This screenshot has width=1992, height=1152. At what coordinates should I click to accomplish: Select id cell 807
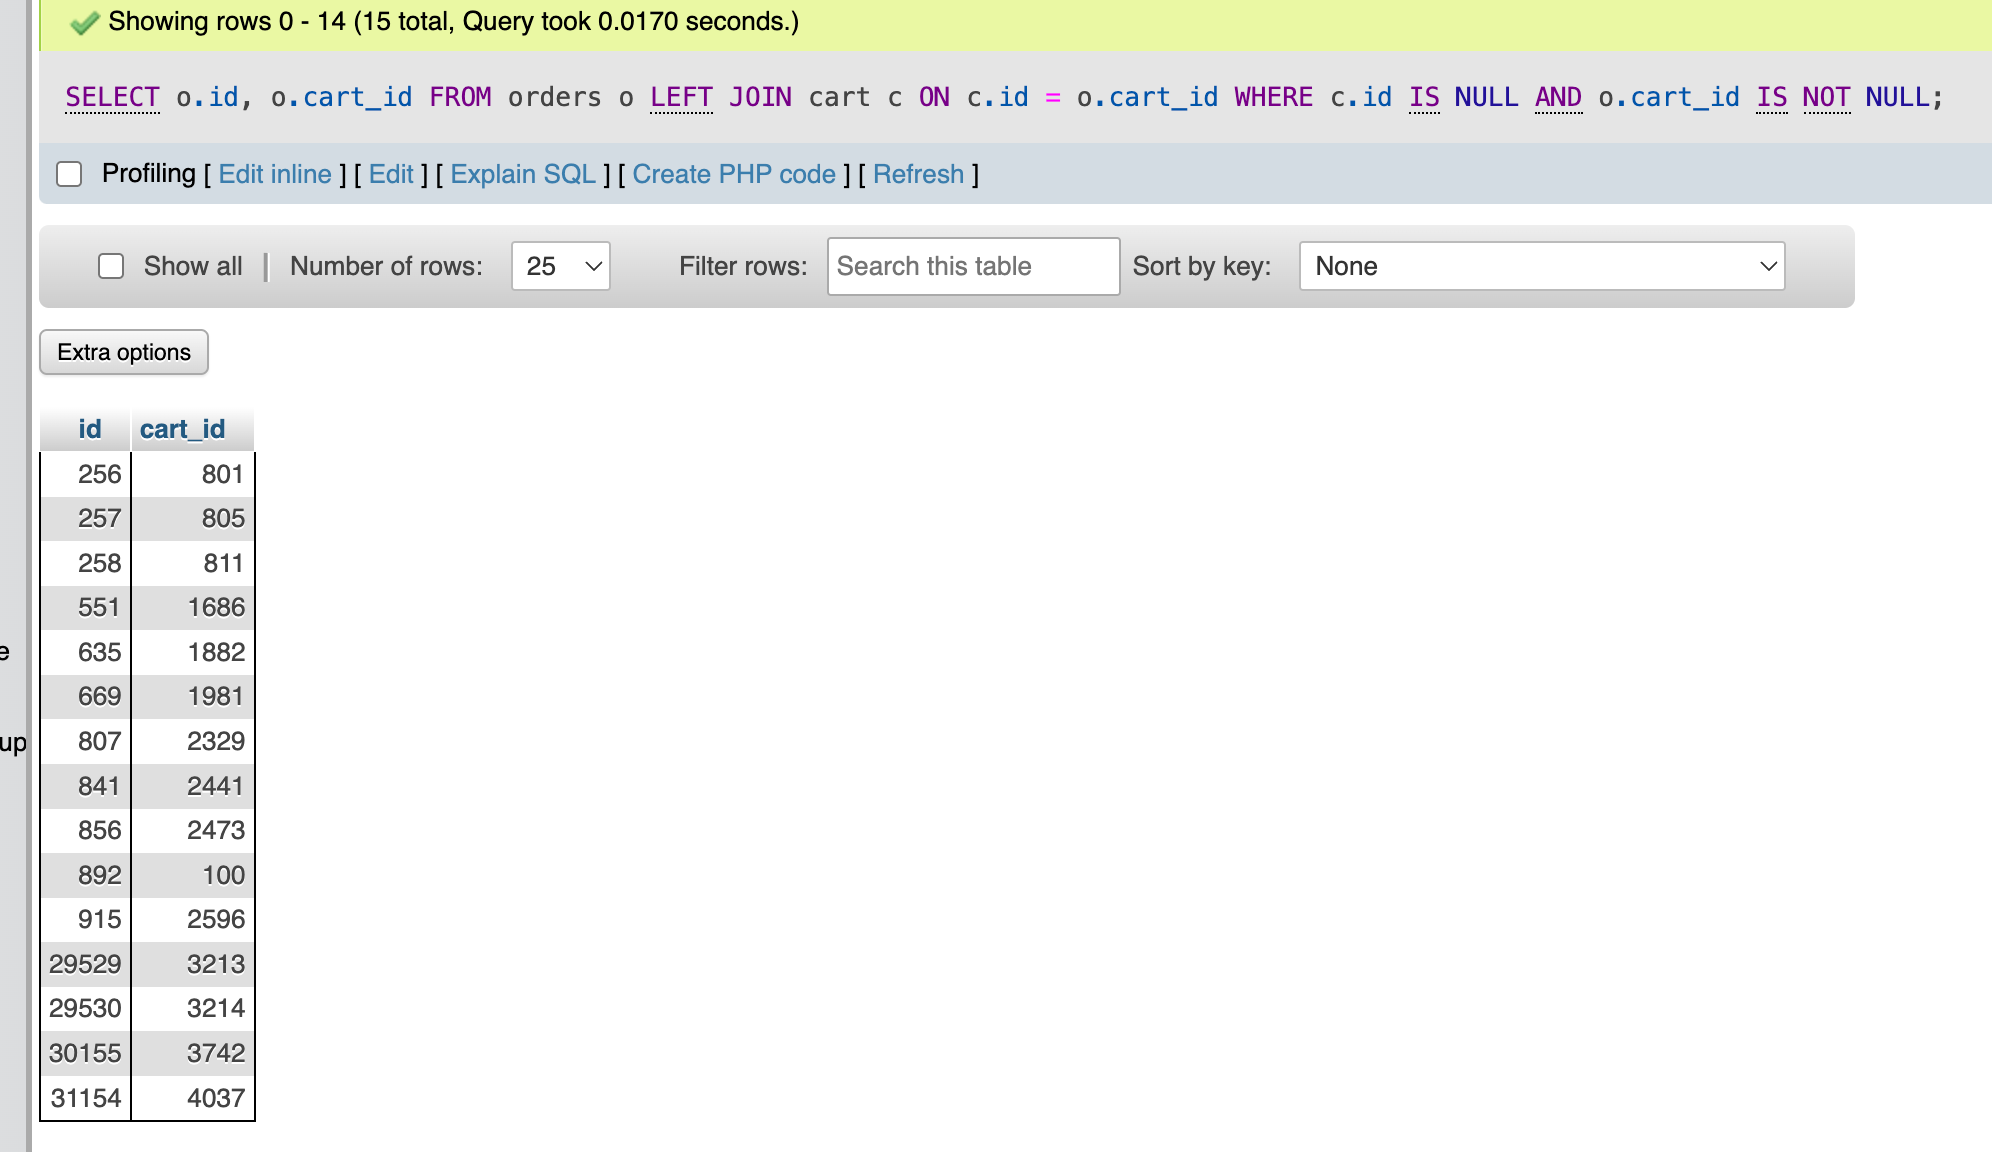(86, 741)
